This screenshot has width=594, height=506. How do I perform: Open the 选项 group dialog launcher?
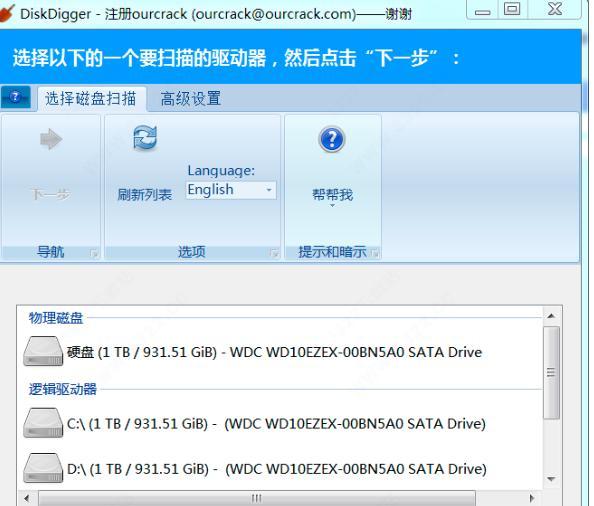(274, 253)
